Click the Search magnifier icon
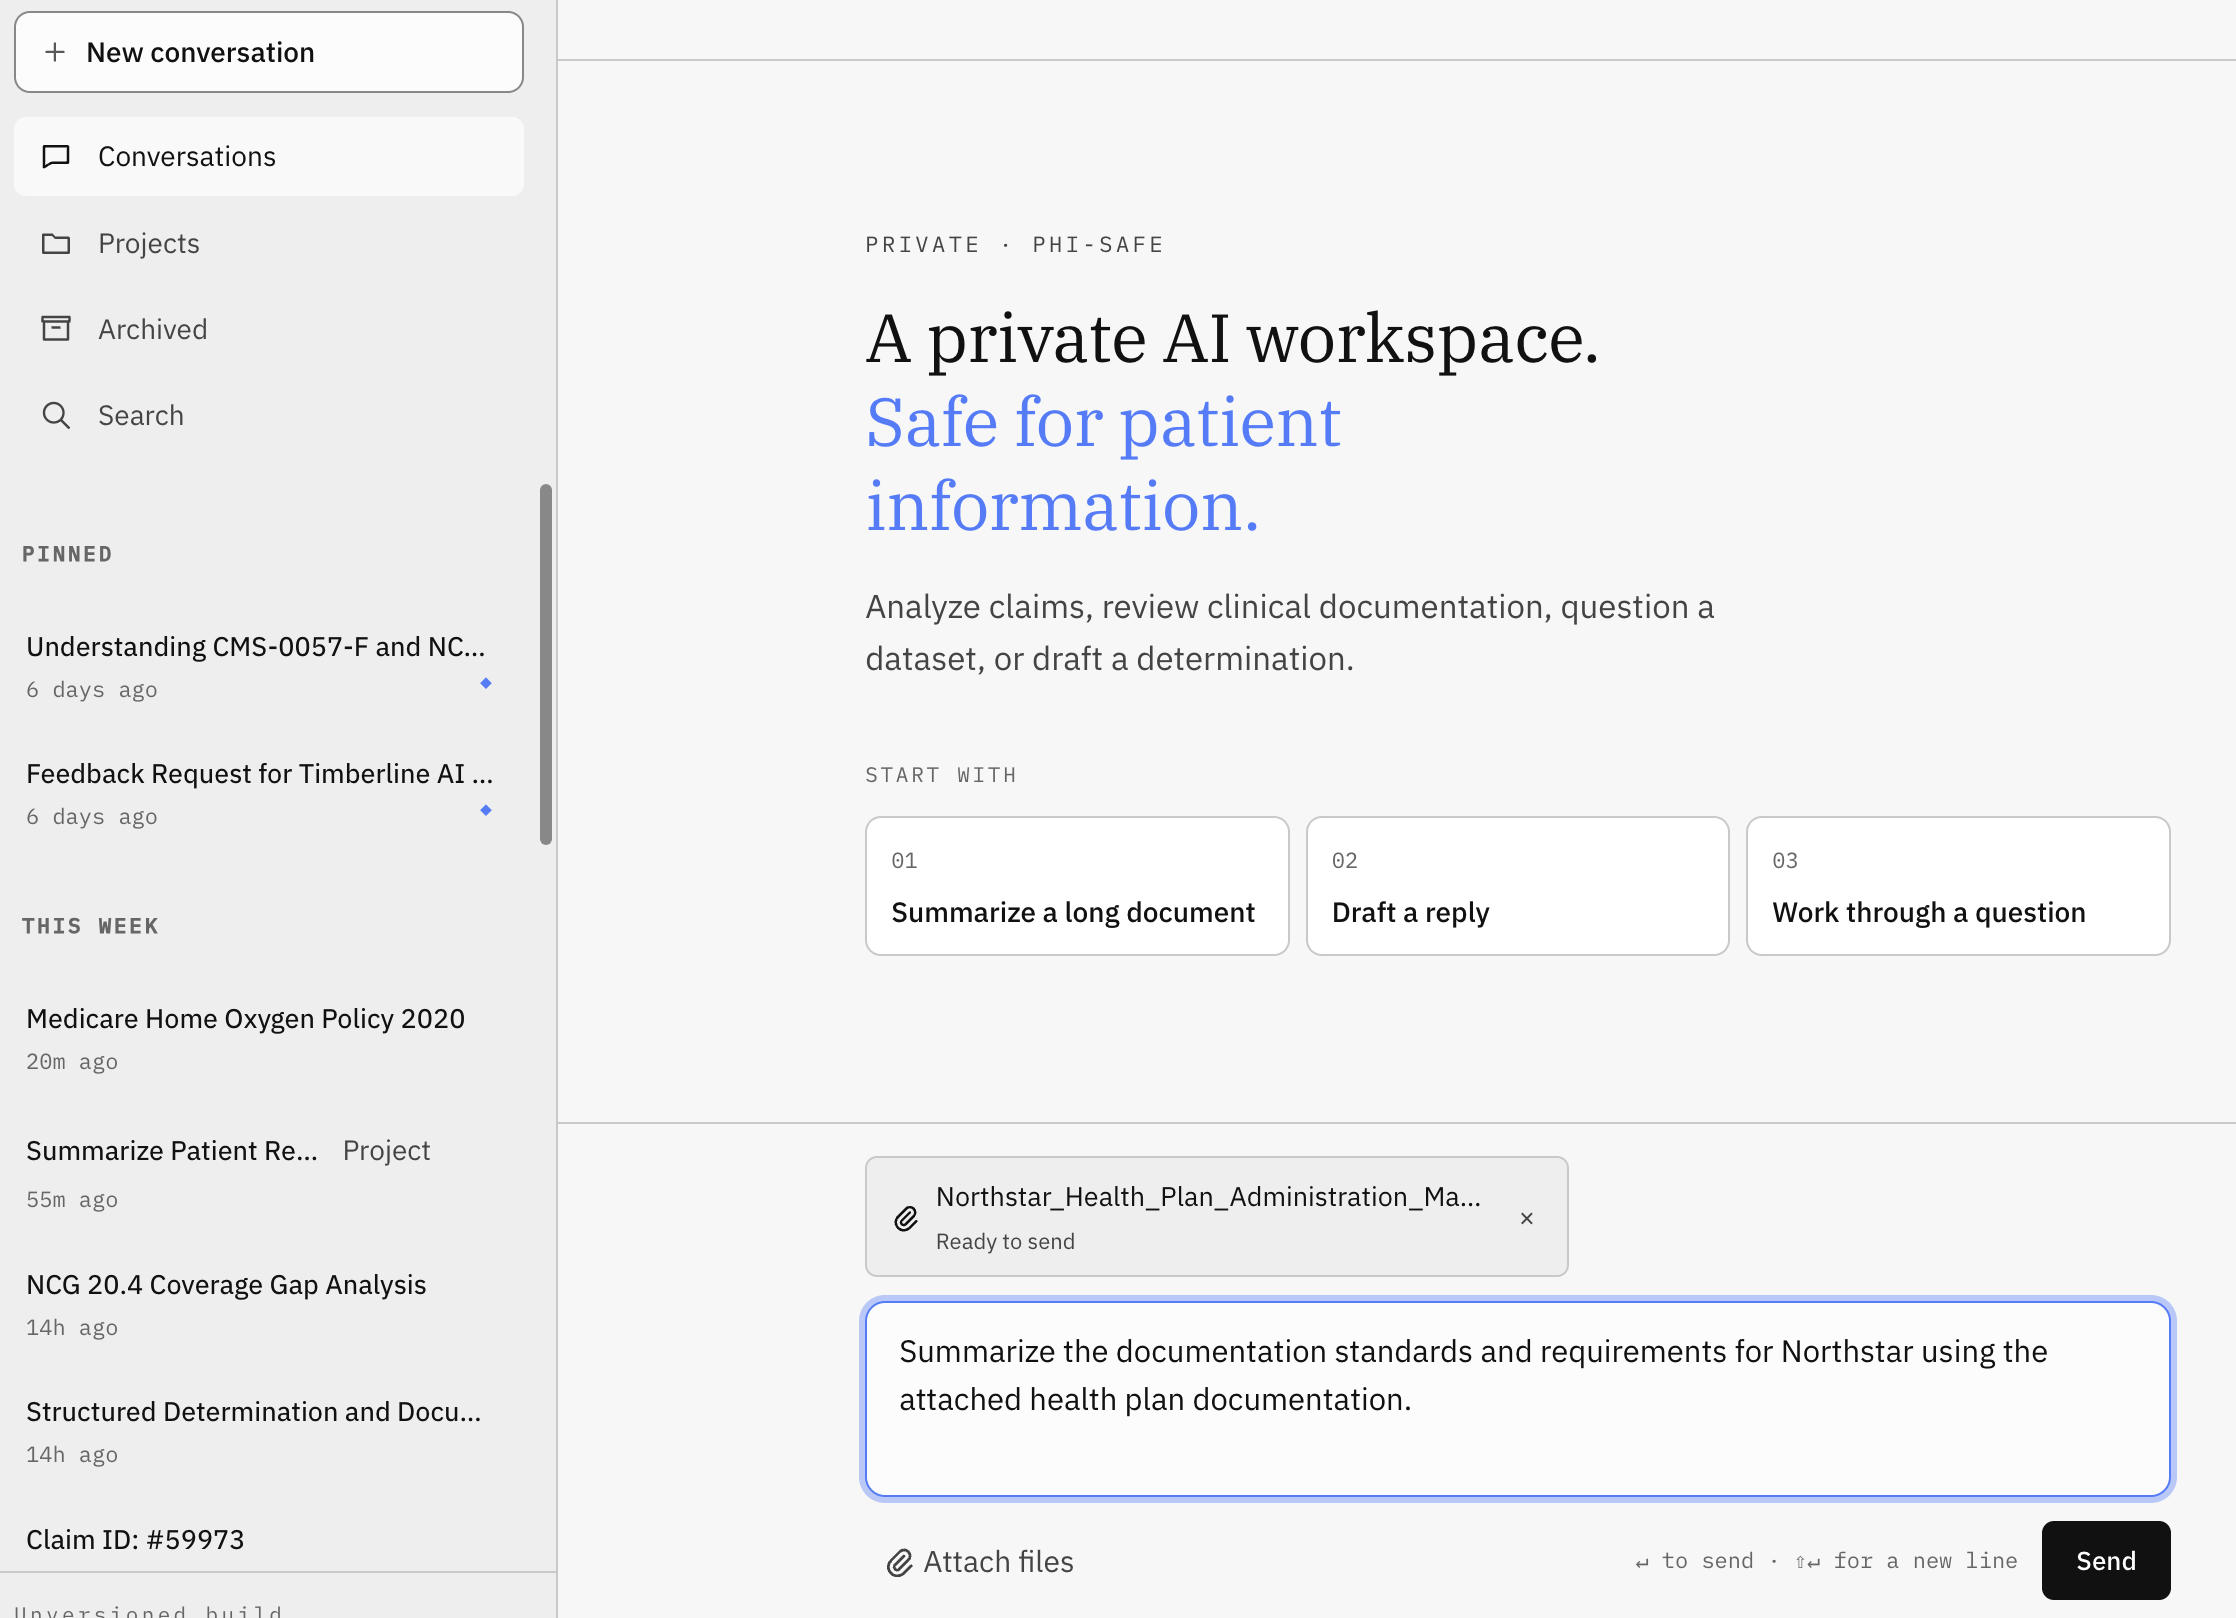The image size is (2236, 1618). pyautogui.click(x=56, y=415)
